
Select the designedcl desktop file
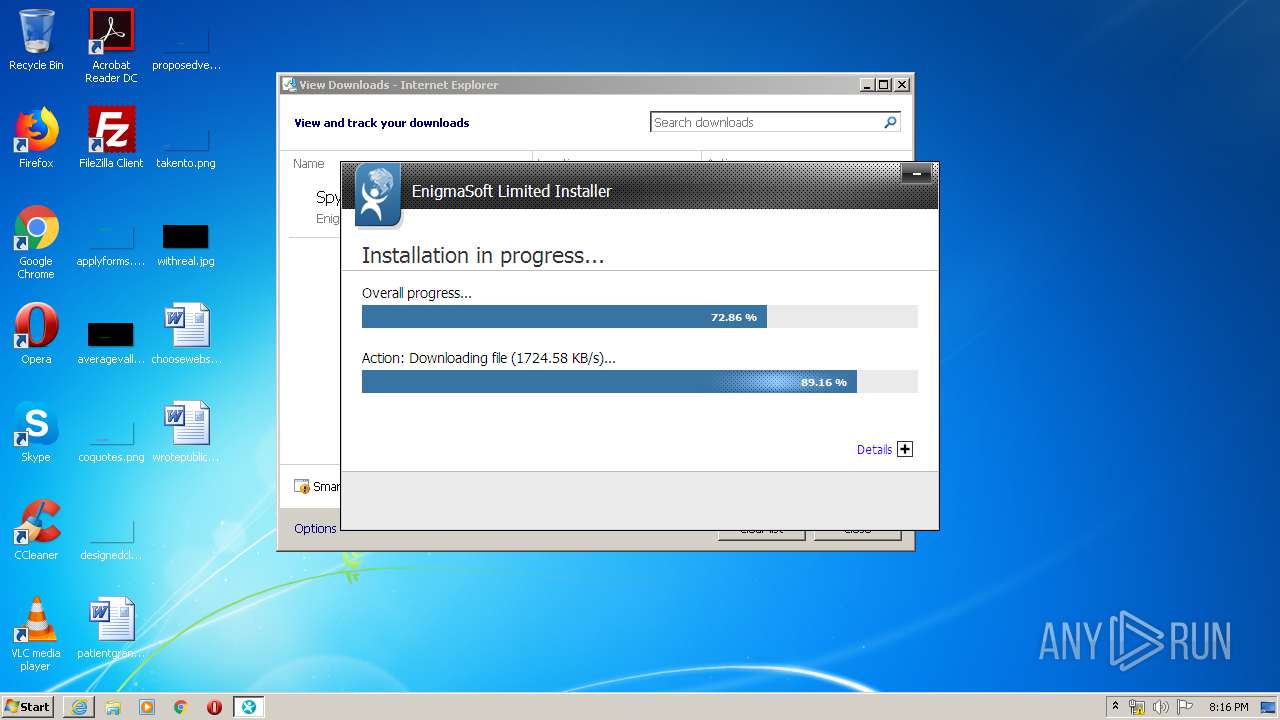(x=111, y=538)
